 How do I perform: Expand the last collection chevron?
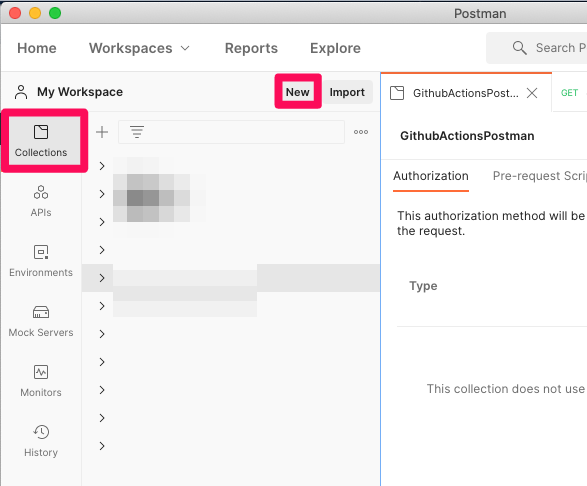(x=102, y=446)
